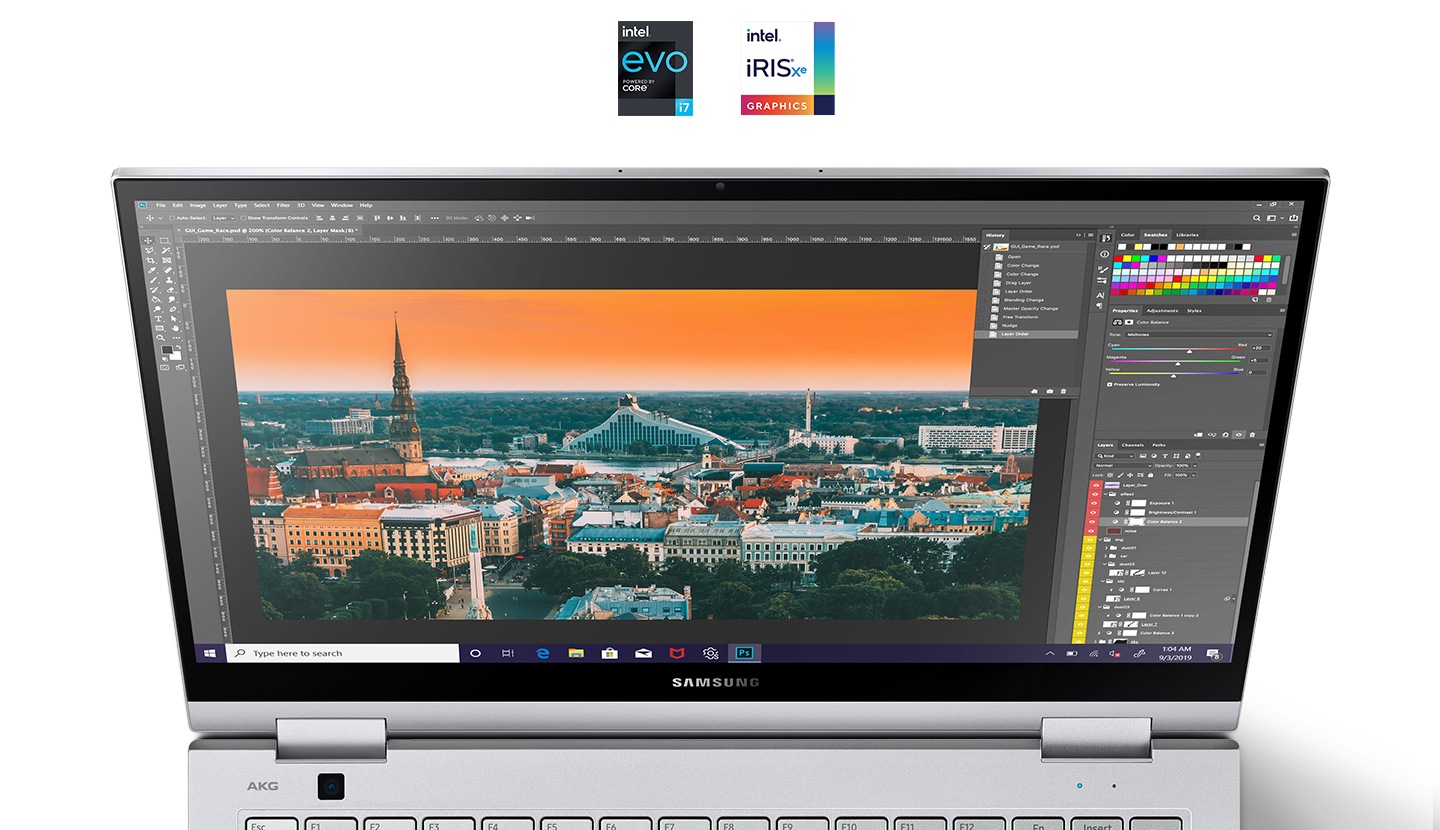Check Show Transform Controls option
This screenshot has width=1440, height=830.
243,218
